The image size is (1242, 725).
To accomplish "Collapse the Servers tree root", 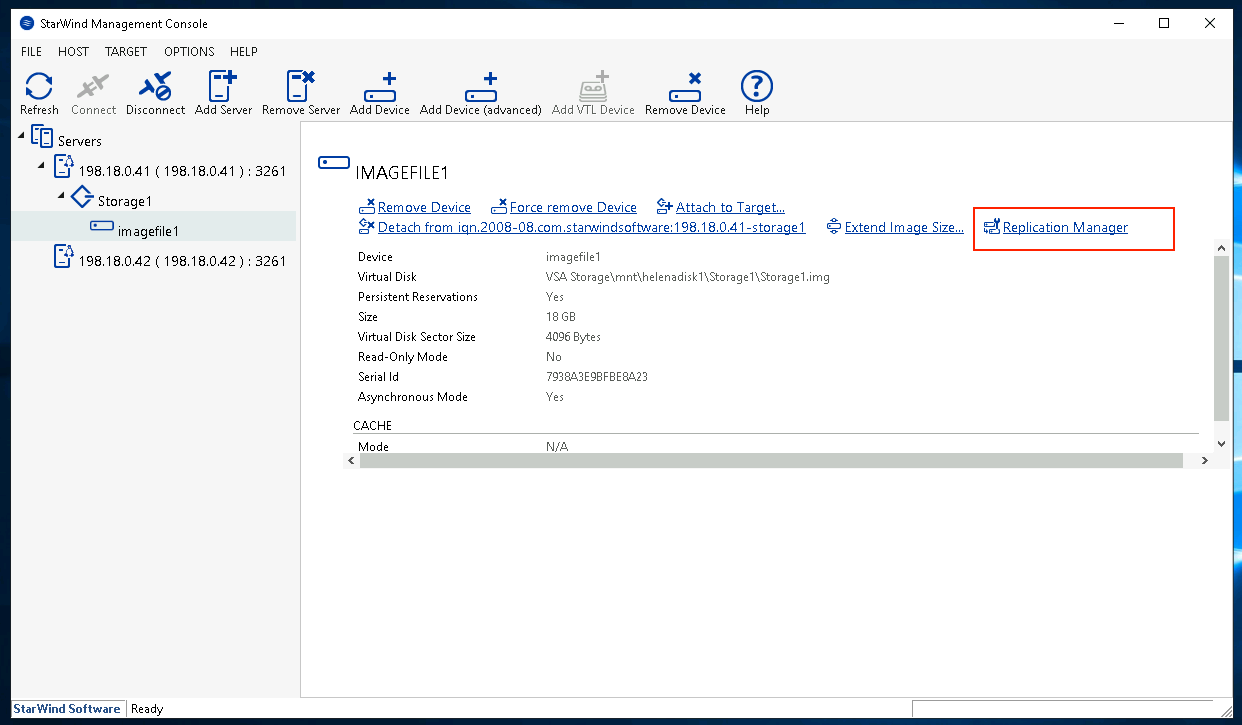I will point(22,136).
